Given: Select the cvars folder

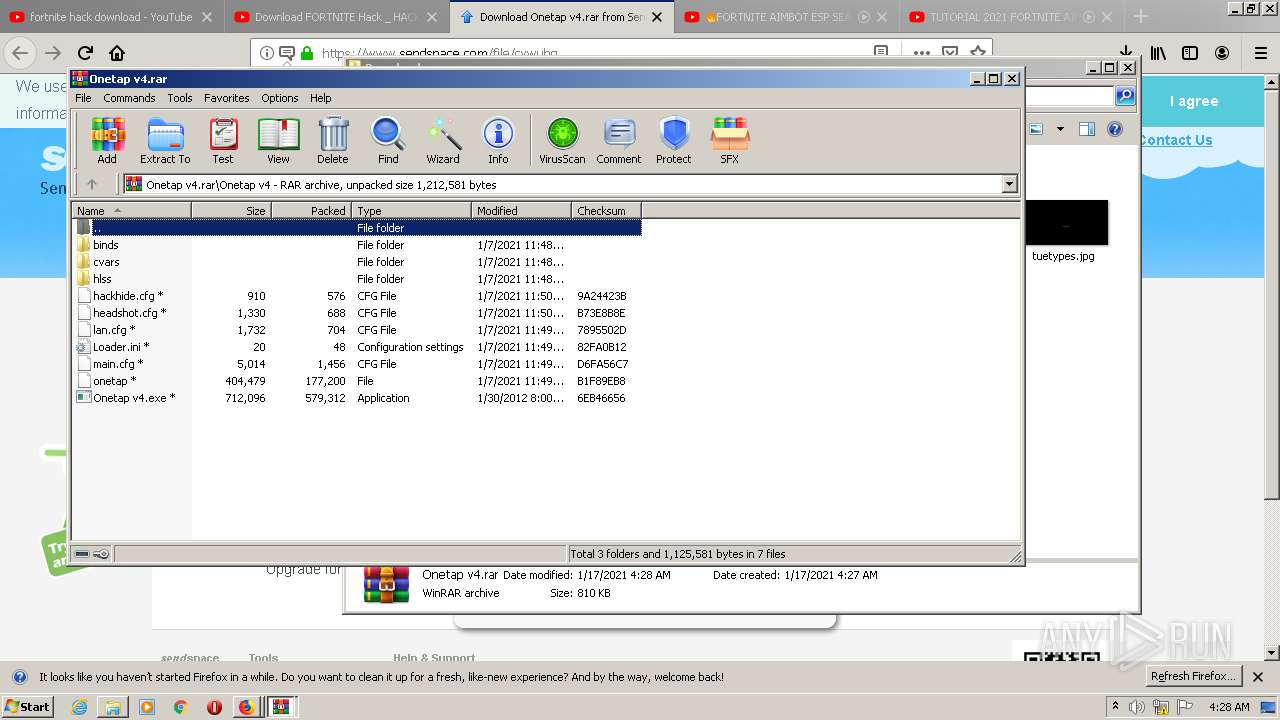Looking at the screenshot, I should click(x=106, y=262).
